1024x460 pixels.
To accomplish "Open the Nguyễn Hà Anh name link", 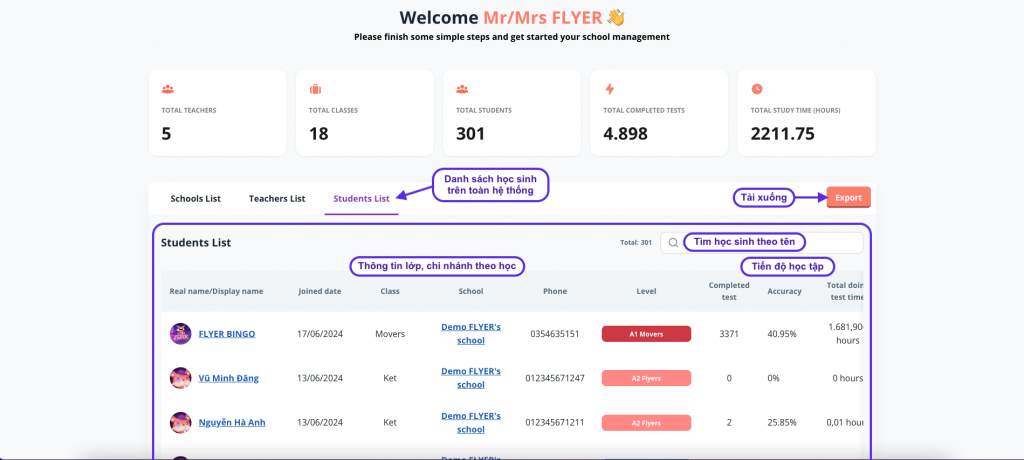I will [x=232, y=423].
